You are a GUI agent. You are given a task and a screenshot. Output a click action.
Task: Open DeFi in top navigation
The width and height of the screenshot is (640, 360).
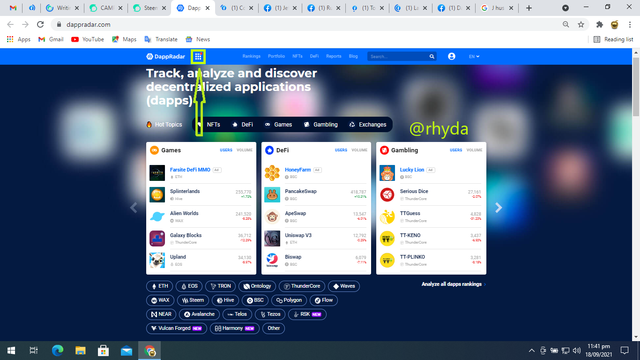314,56
